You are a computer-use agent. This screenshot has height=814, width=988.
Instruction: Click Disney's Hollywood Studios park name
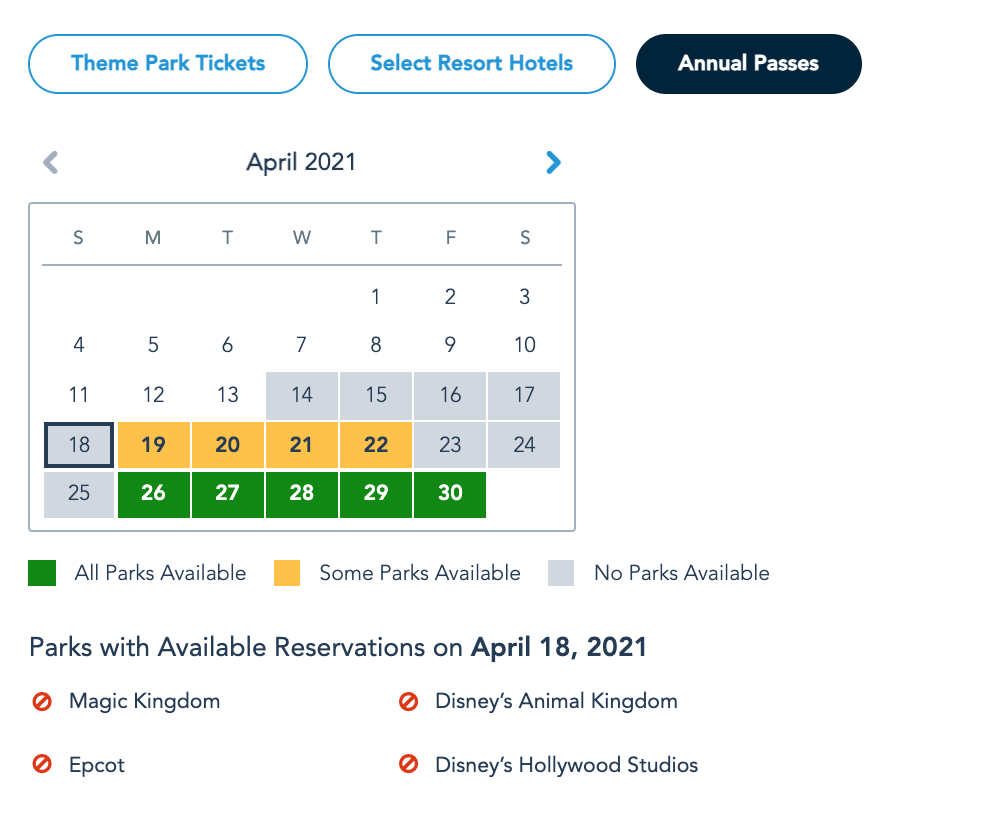click(566, 765)
